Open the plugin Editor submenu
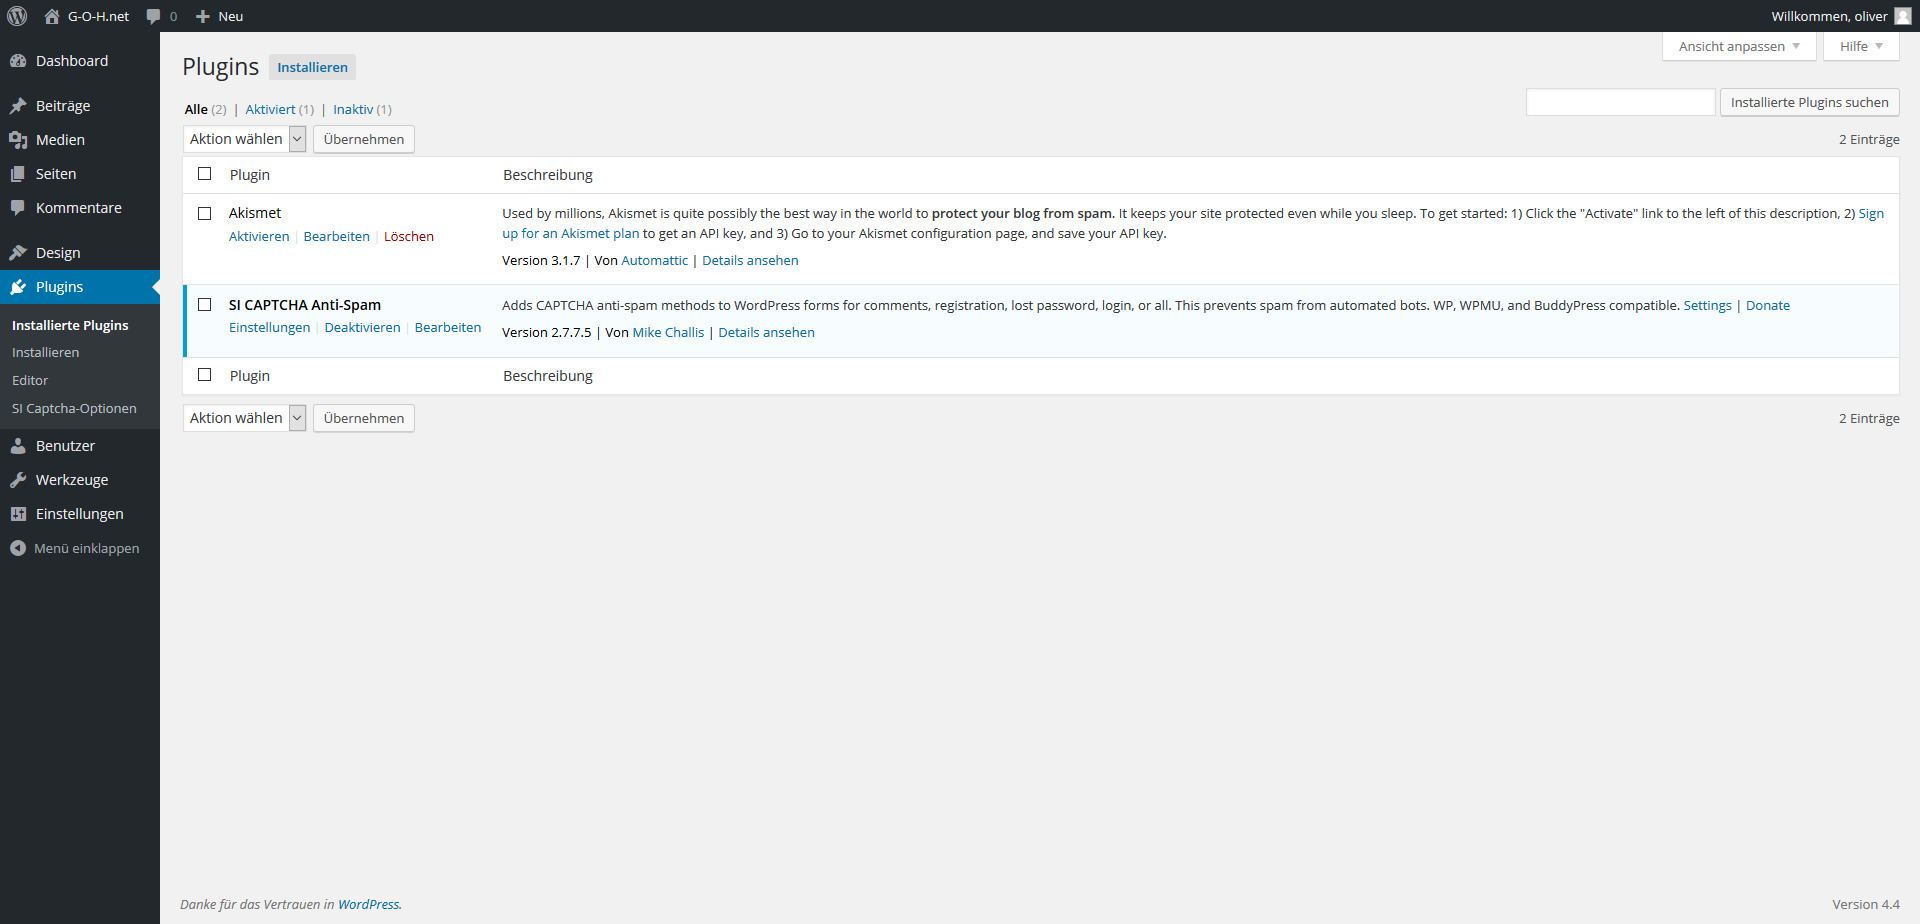This screenshot has height=924, width=1920. [30, 381]
